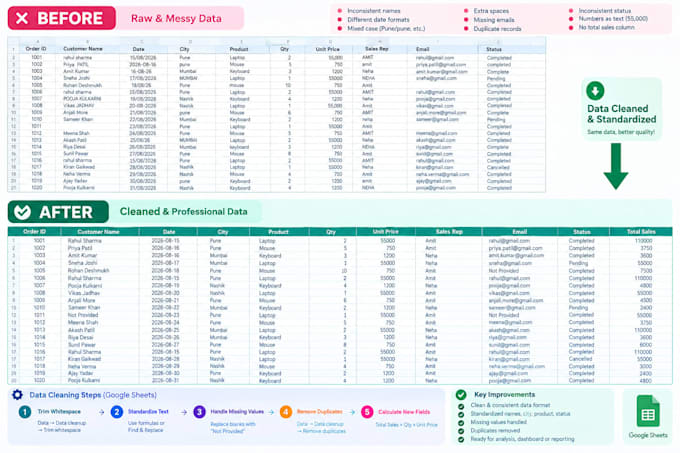Click the check beside 'Ready for analysis, dashboard or reporting'
Viewport: 680px width, 453px height.
pyautogui.click(x=461, y=439)
